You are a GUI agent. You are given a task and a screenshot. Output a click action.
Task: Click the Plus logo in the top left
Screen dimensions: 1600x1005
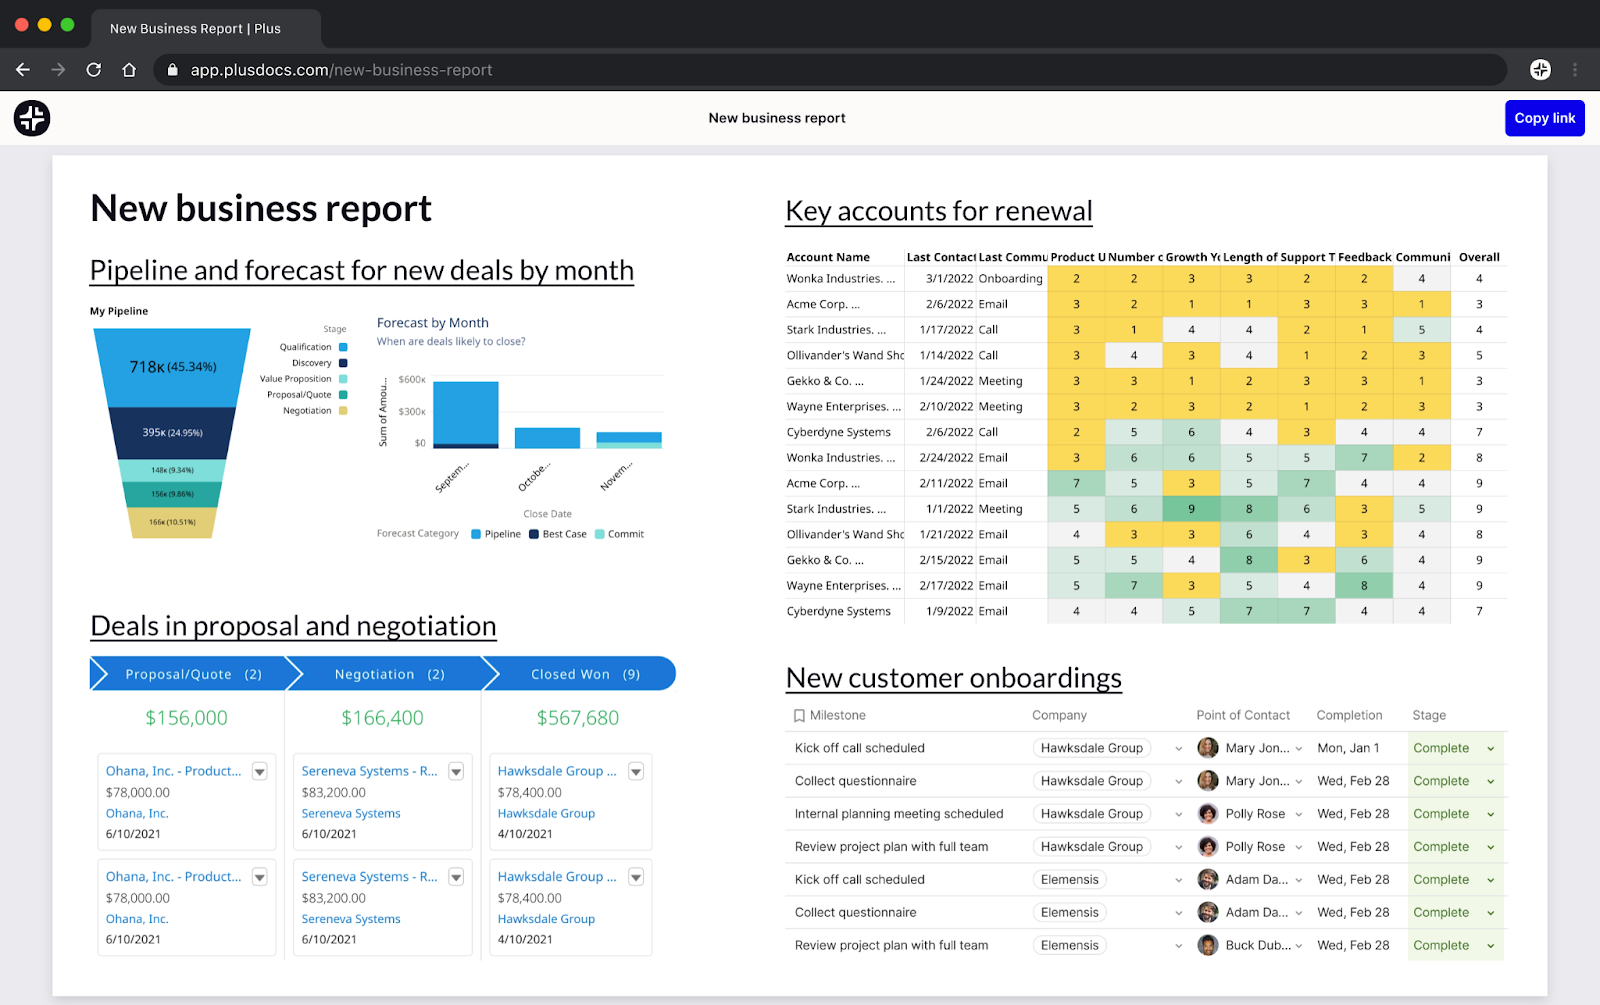coord(31,118)
